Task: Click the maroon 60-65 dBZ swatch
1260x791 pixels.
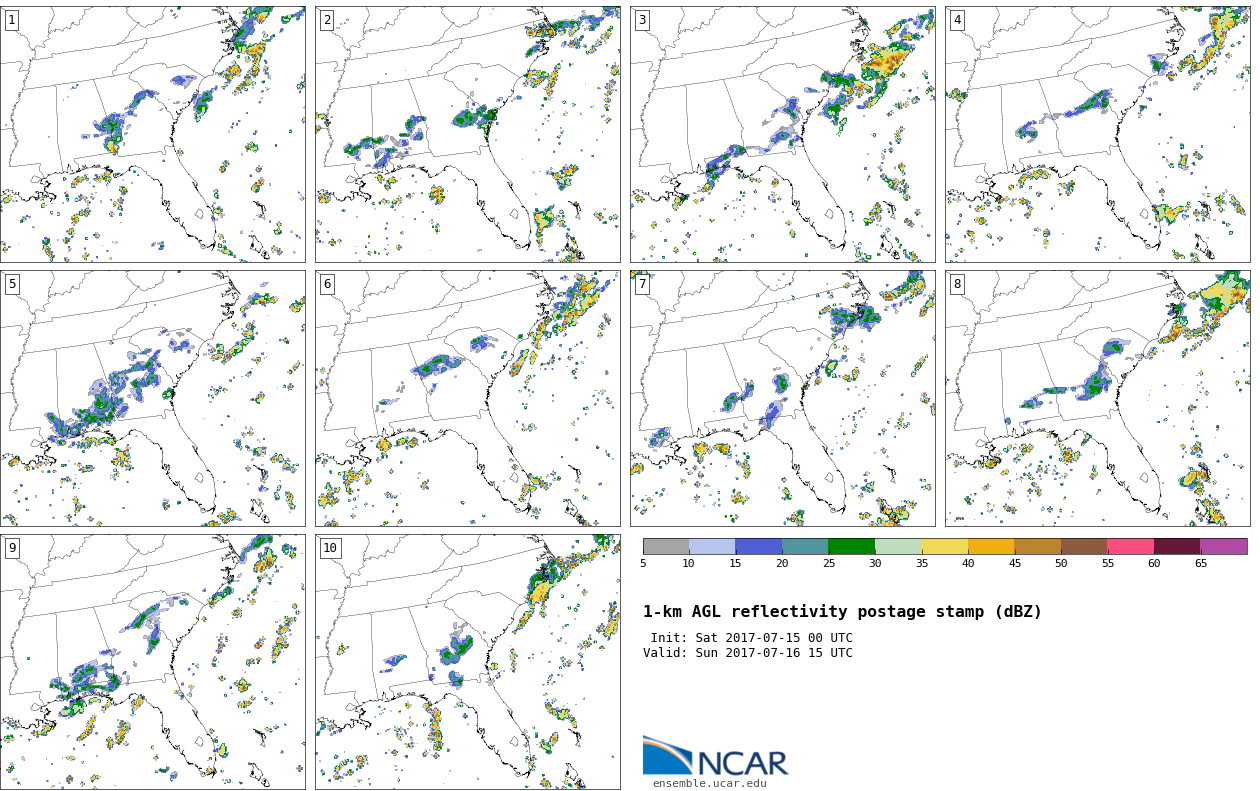Action: pos(1177,546)
